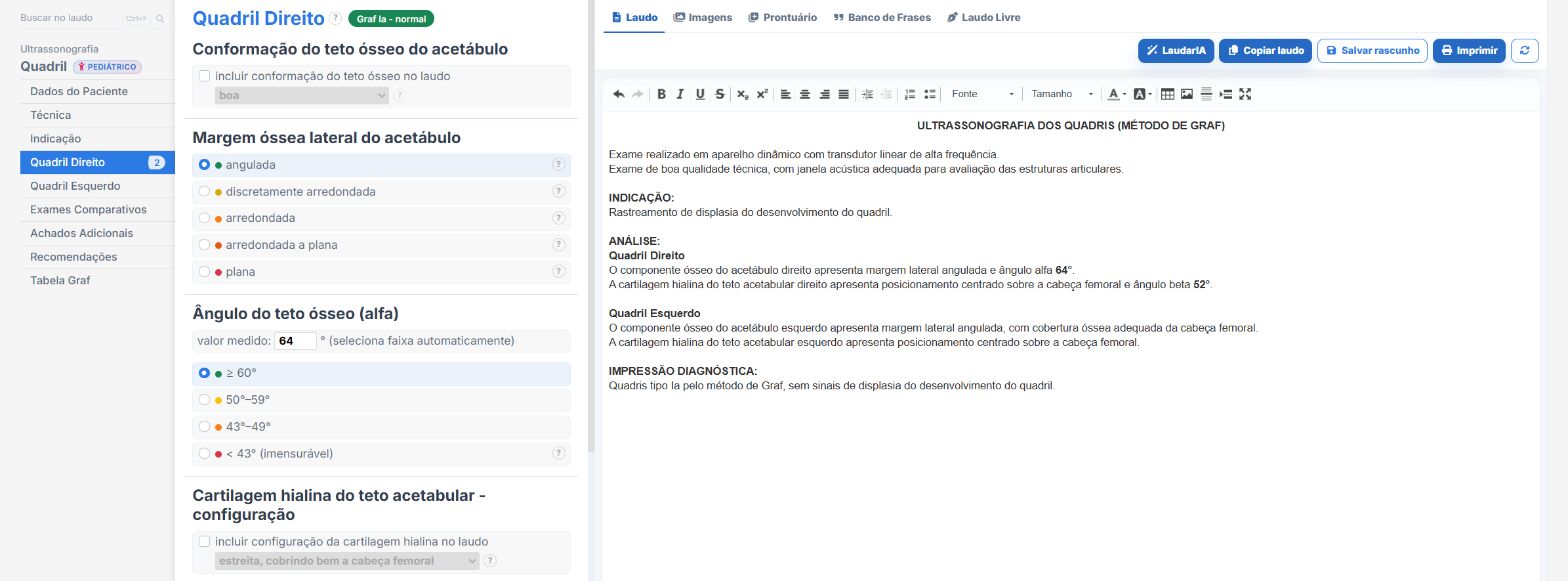Toggle underline formatting in editor toolbar

700,94
